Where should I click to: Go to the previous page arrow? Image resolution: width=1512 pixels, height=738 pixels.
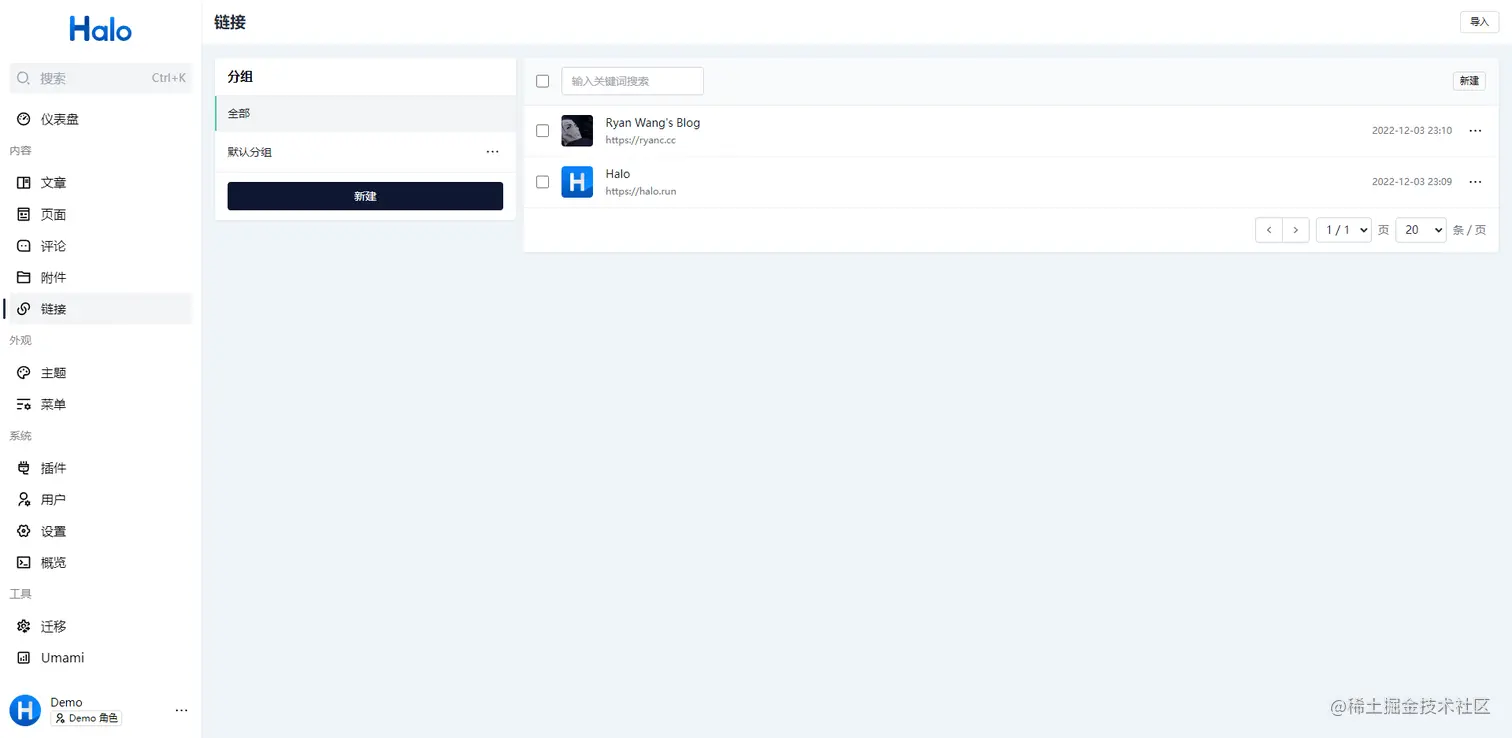1269,230
